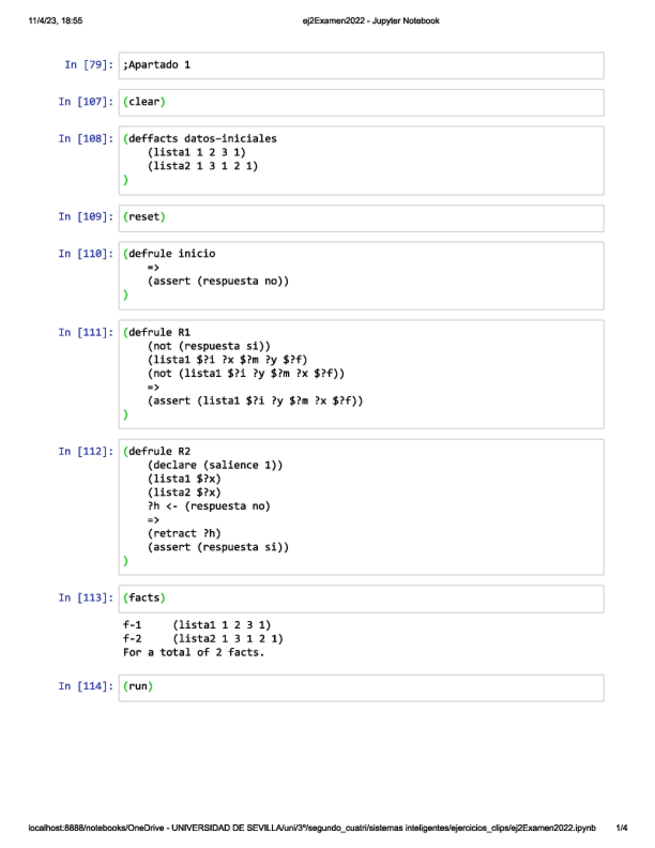Image resolution: width=655 pixels, height=848 pixels.
Task: Click the 'In [111]:' prompt label
Action: tap(86, 332)
